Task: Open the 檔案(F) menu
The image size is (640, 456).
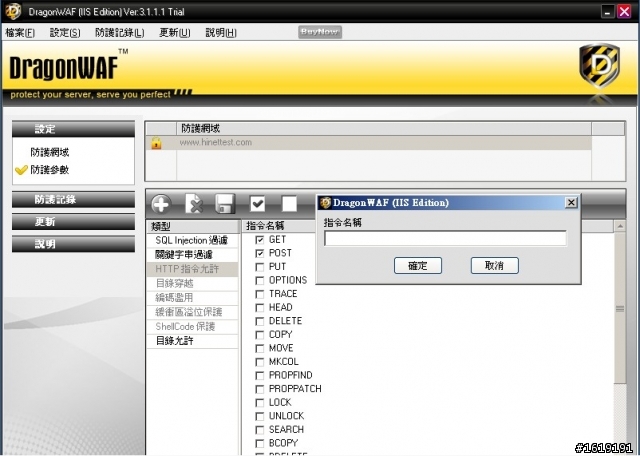Action: [x=20, y=32]
